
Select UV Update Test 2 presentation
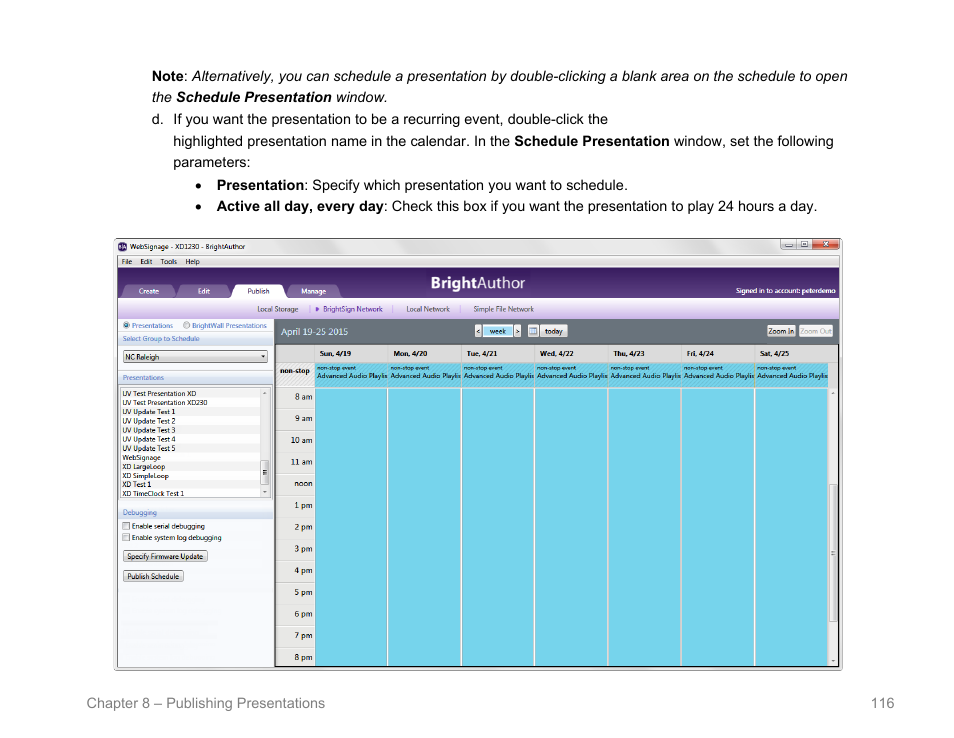pos(190,421)
